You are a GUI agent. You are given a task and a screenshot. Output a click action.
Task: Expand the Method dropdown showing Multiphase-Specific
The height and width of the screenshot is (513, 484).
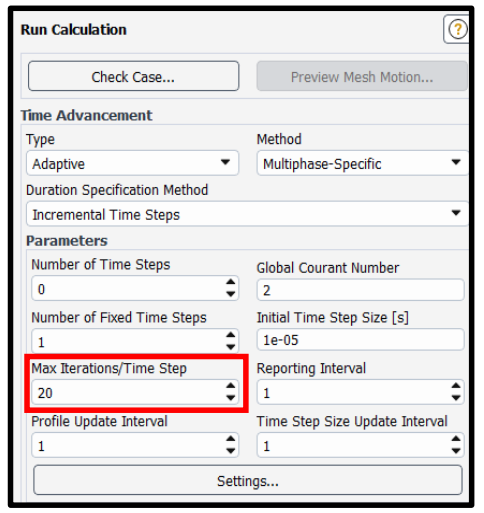point(363,163)
